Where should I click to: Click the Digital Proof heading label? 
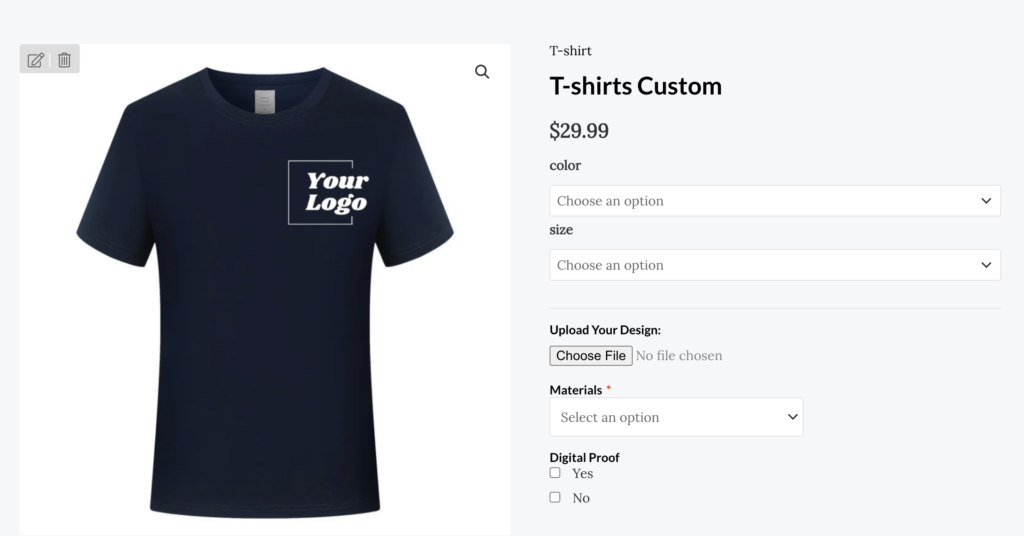tap(585, 457)
